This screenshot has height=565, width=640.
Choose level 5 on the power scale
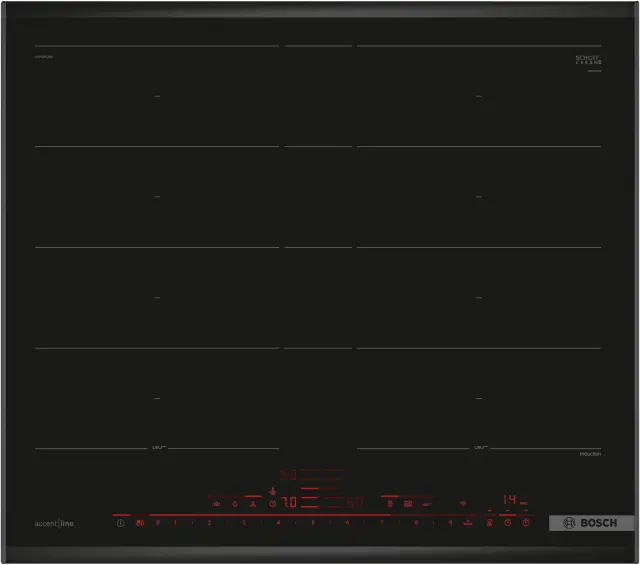tap(312, 522)
